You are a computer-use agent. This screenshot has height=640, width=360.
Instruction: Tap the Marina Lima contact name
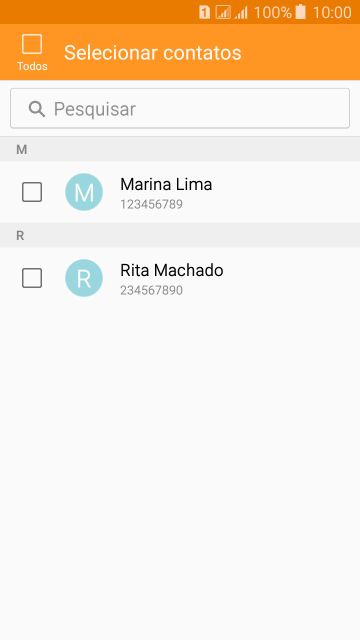[x=166, y=184]
